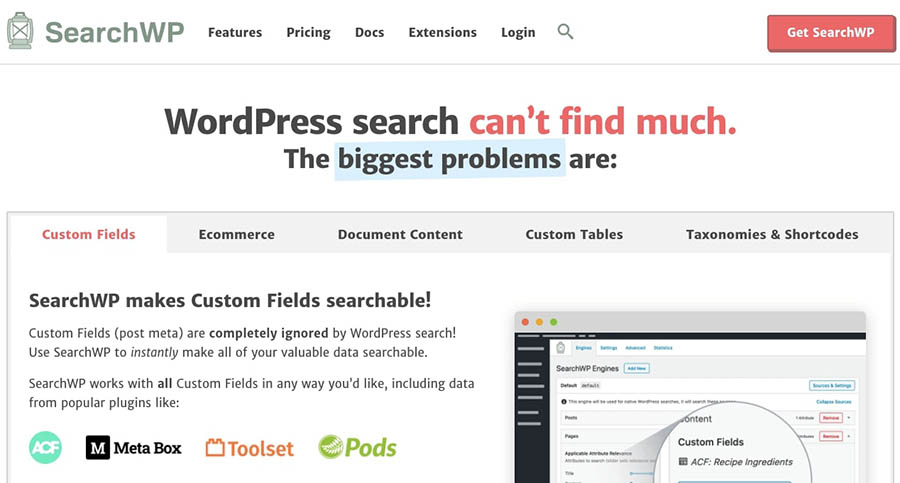Open the Taxonomies & Shortcodes tab
Image resolution: width=900 pixels, height=483 pixels.
coord(772,234)
